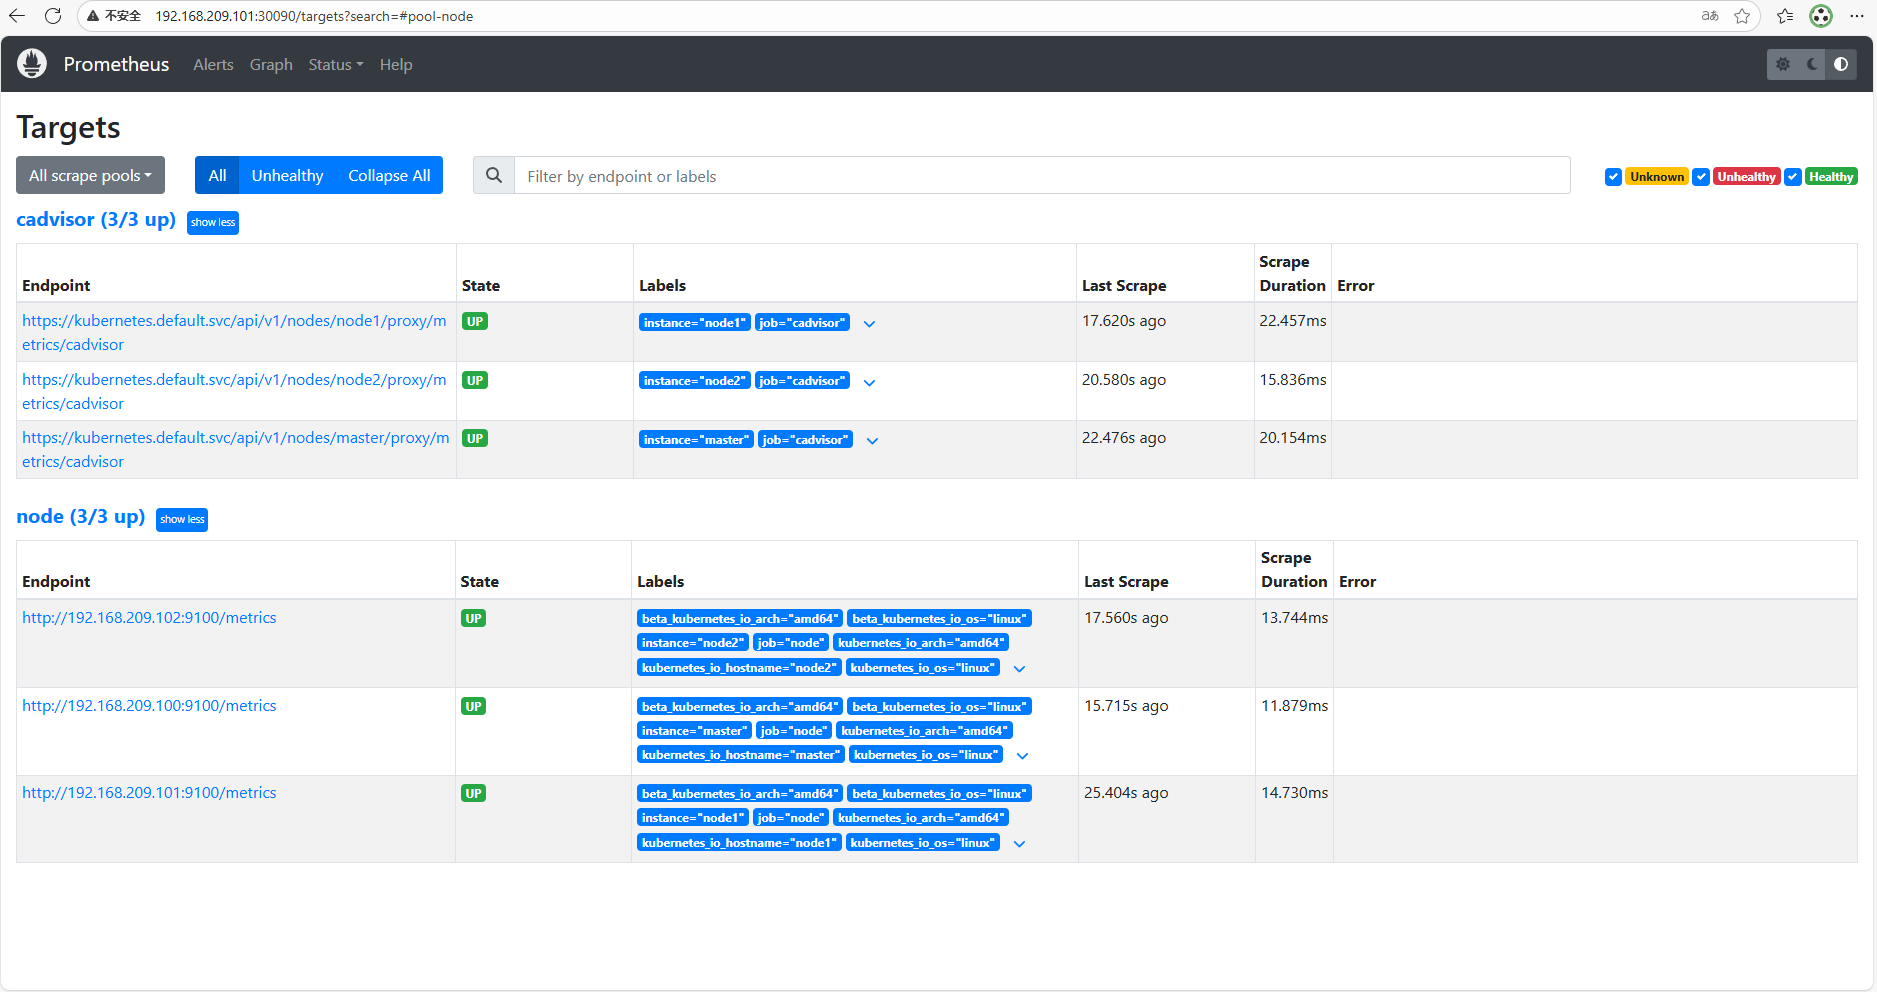Click the UP badge for cadvisor node1
This screenshot has width=1877, height=992.
point(475,322)
